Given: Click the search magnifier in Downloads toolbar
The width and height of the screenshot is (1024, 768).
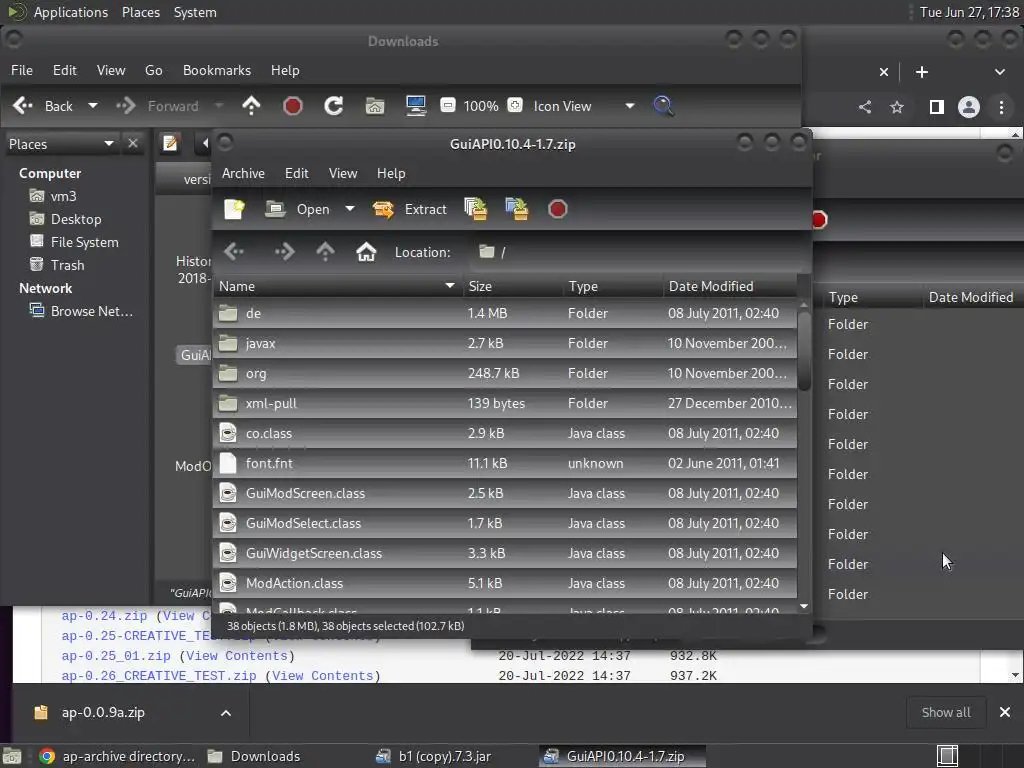Looking at the screenshot, I should click(x=664, y=106).
